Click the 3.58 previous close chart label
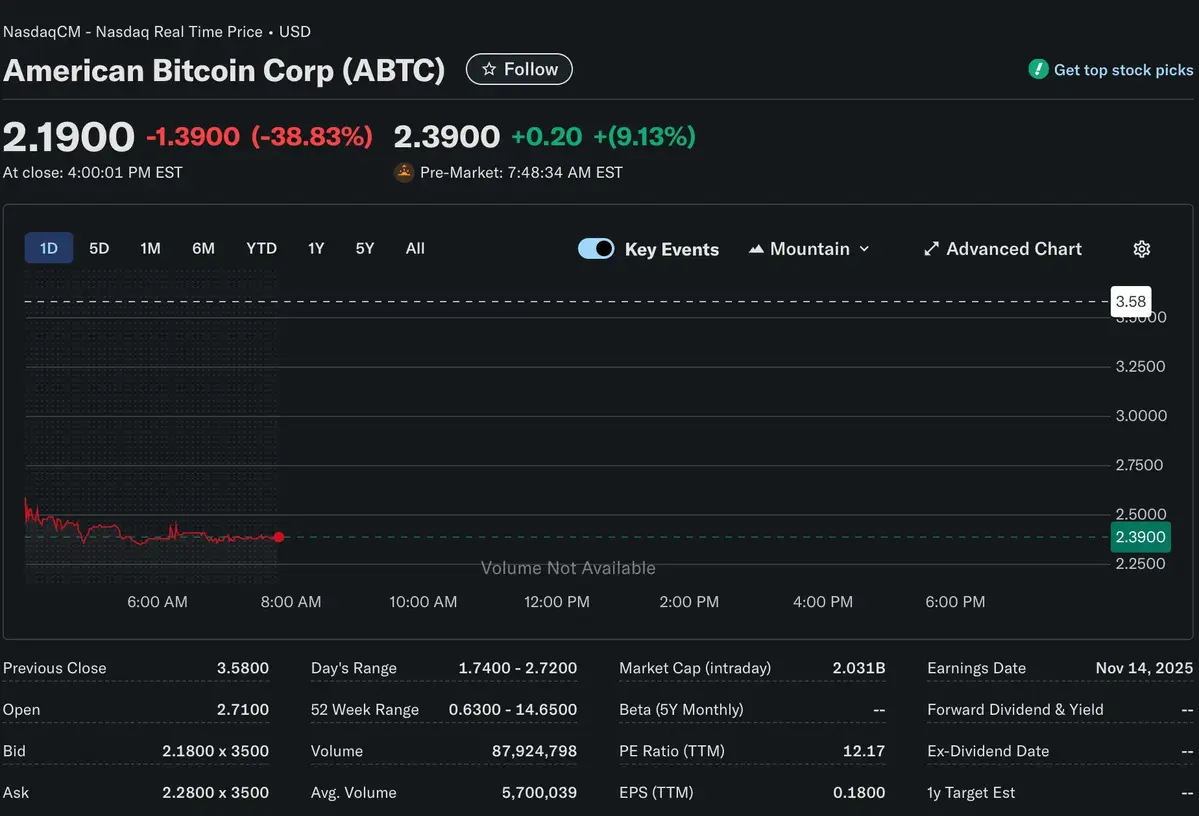Image resolution: width=1199 pixels, height=816 pixels. pyautogui.click(x=1131, y=301)
